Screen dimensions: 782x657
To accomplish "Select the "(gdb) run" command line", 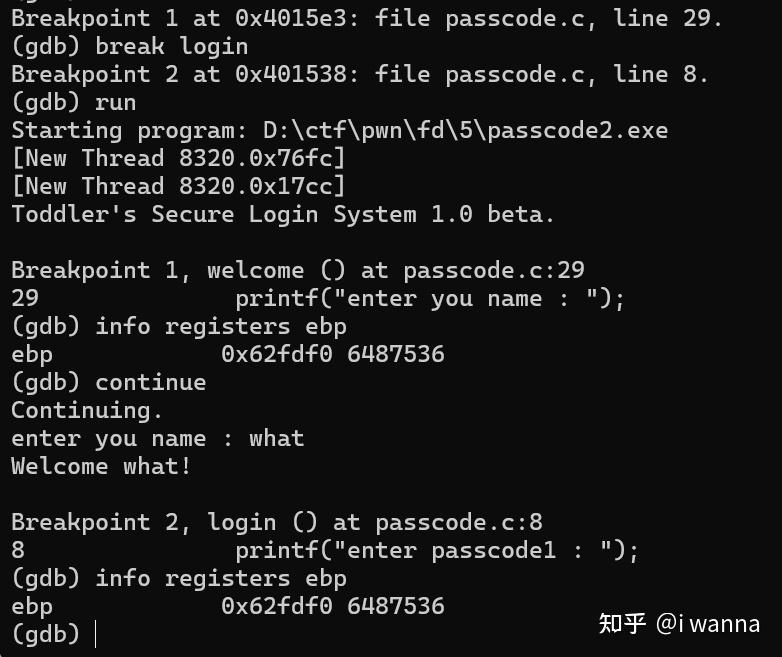I will coord(74,102).
